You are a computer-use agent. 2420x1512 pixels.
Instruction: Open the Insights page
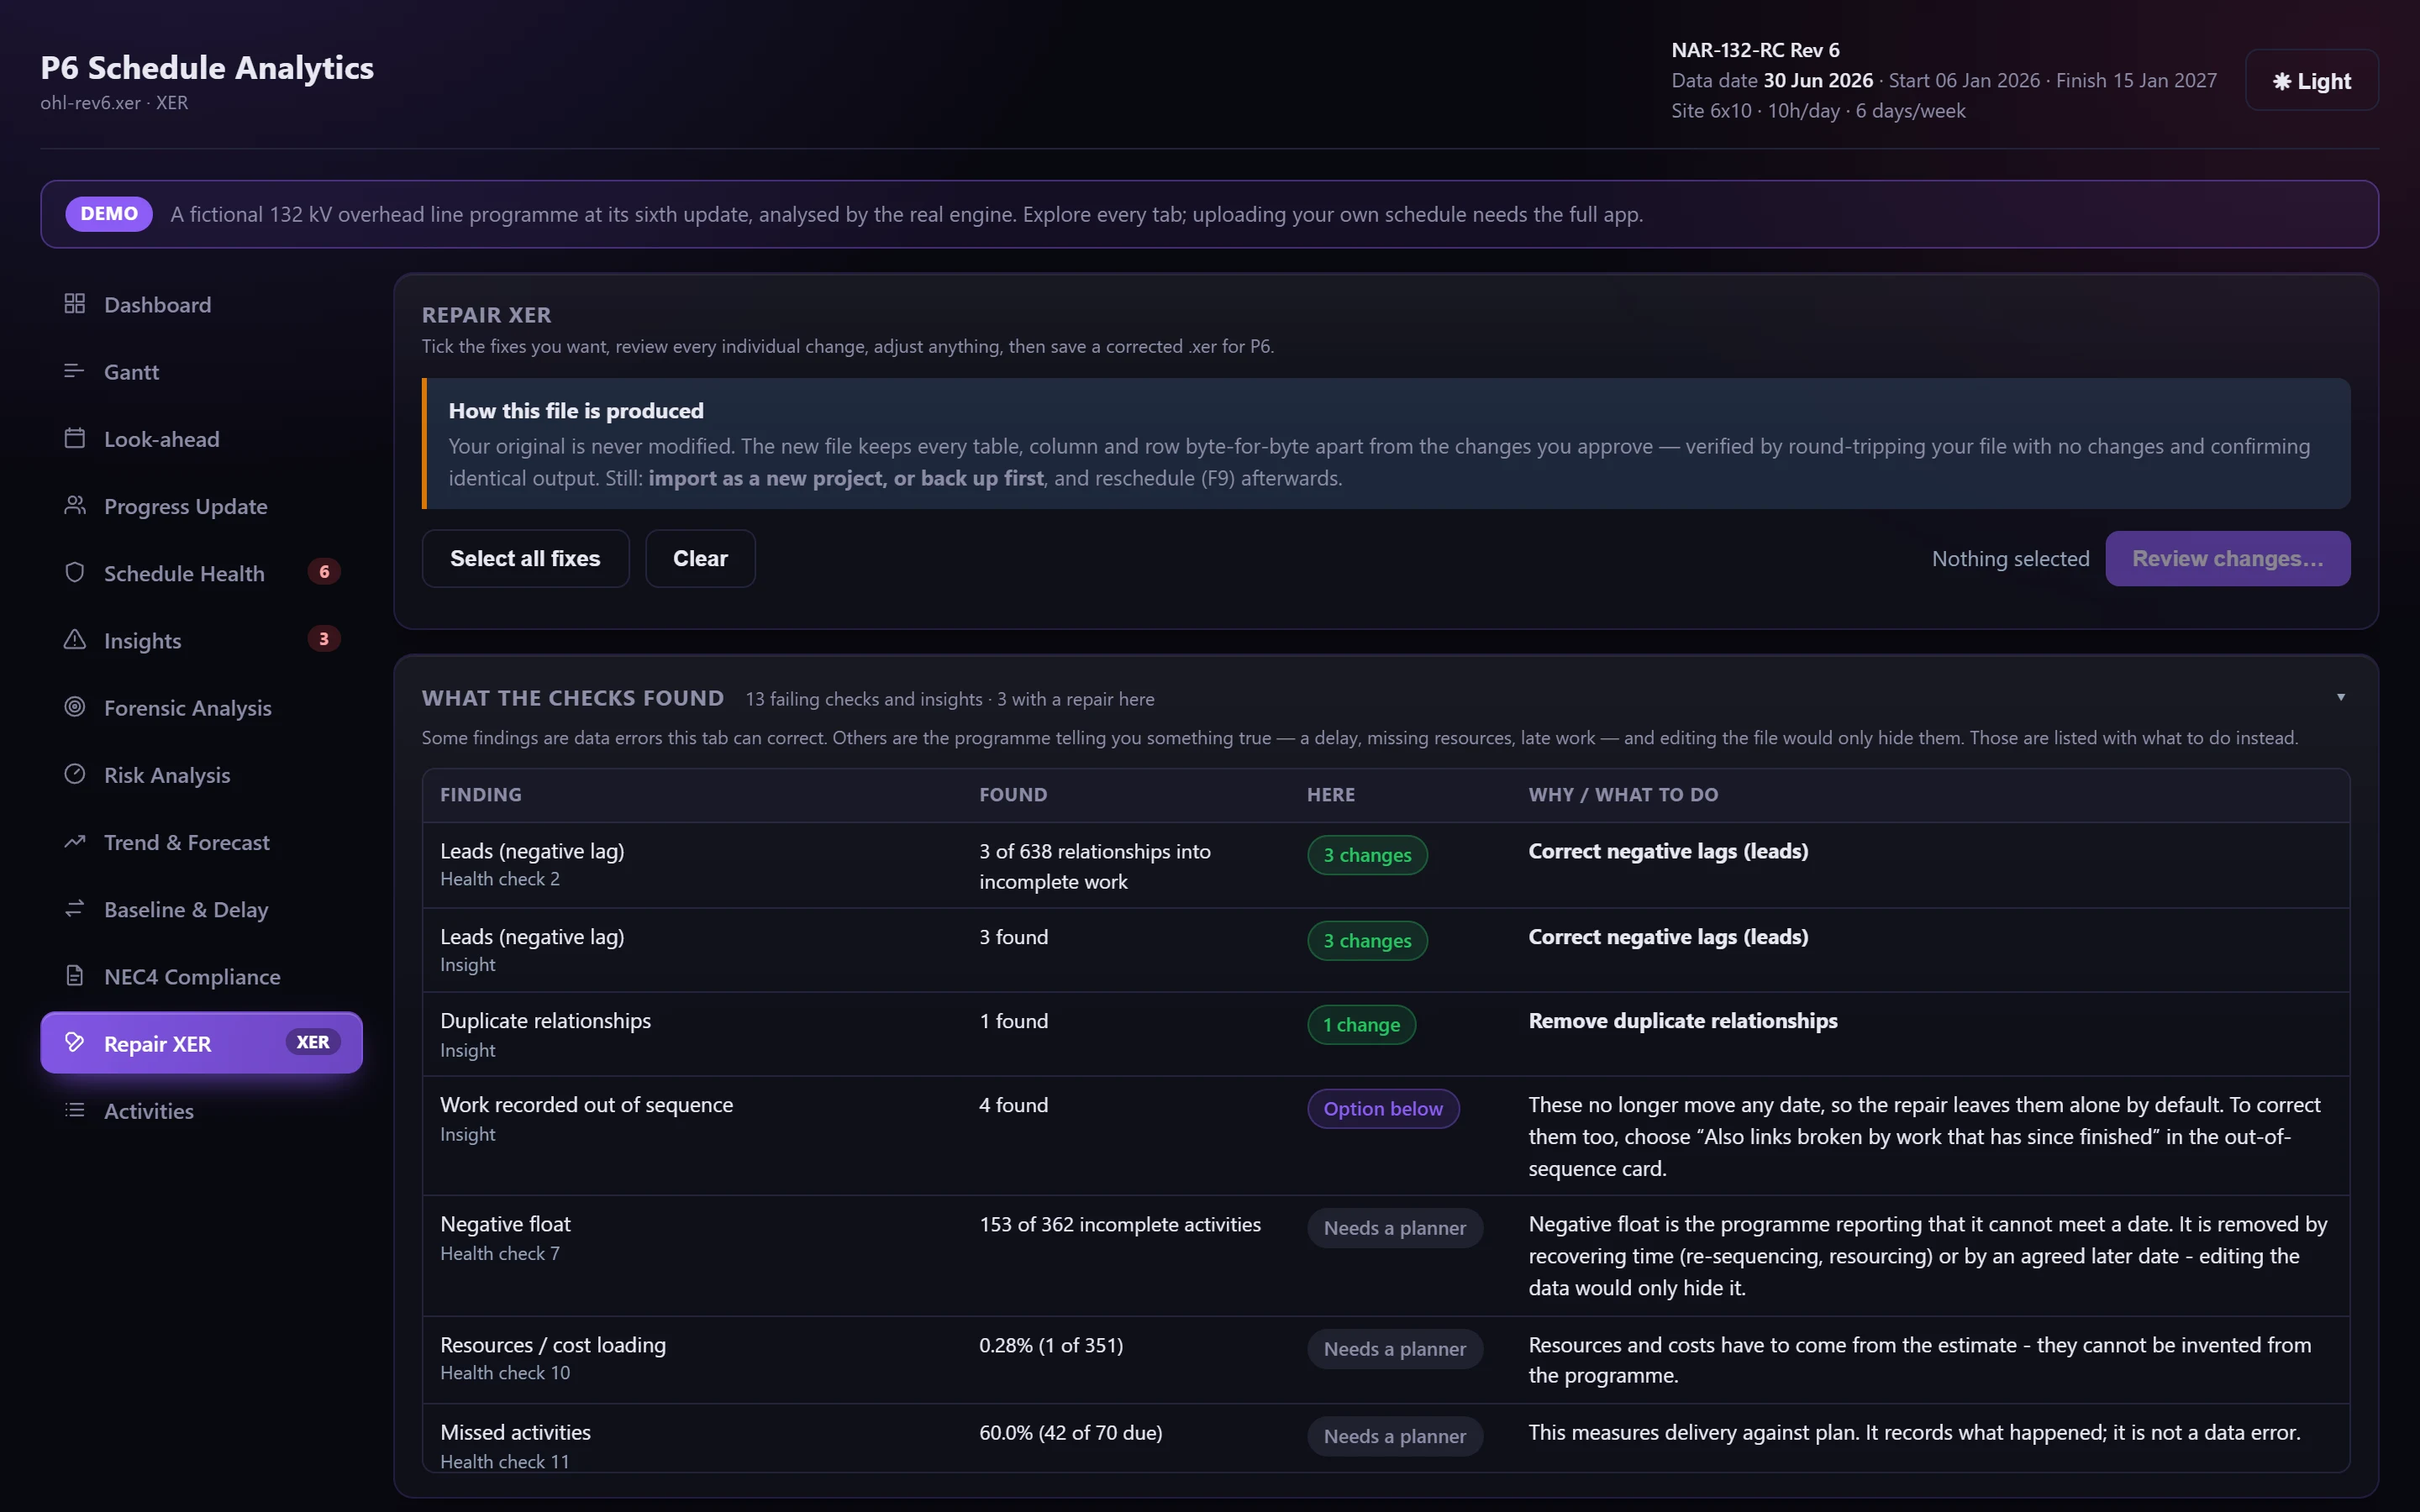201,640
